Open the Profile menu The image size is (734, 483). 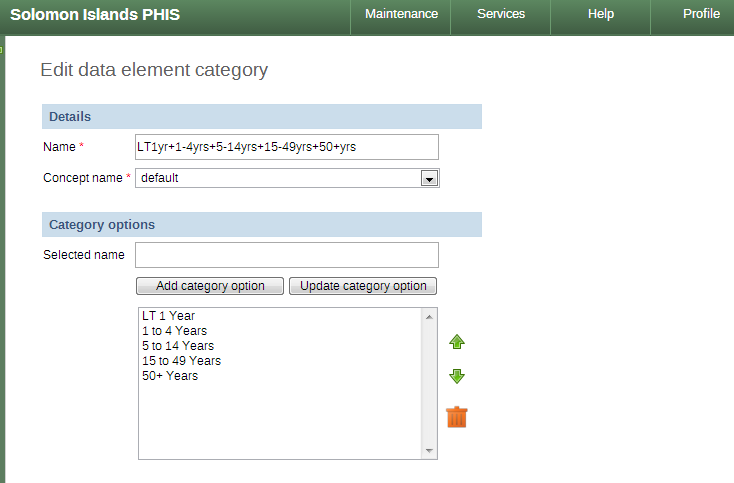[701, 14]
